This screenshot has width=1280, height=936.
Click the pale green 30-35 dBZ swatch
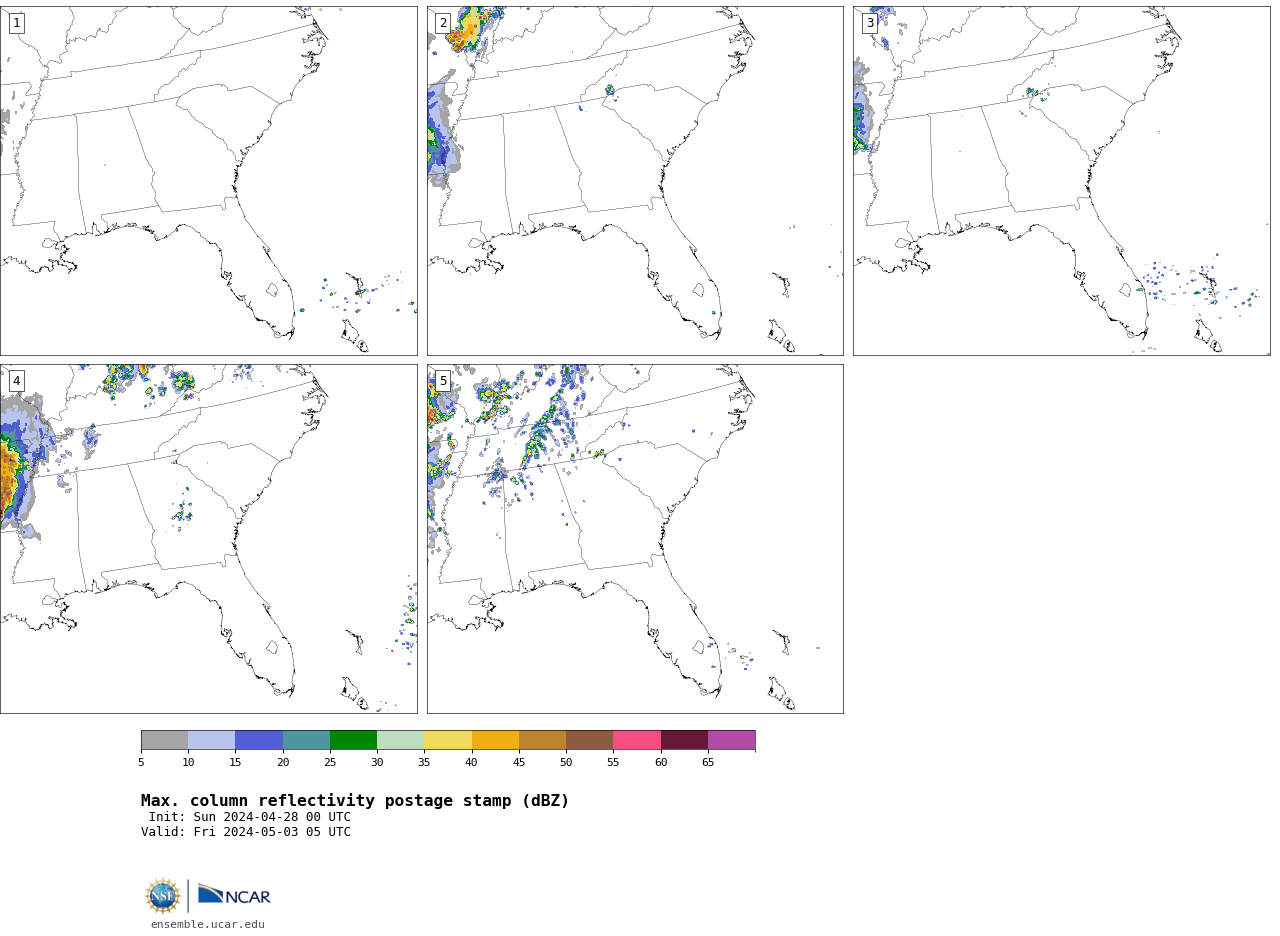[400, 740]
